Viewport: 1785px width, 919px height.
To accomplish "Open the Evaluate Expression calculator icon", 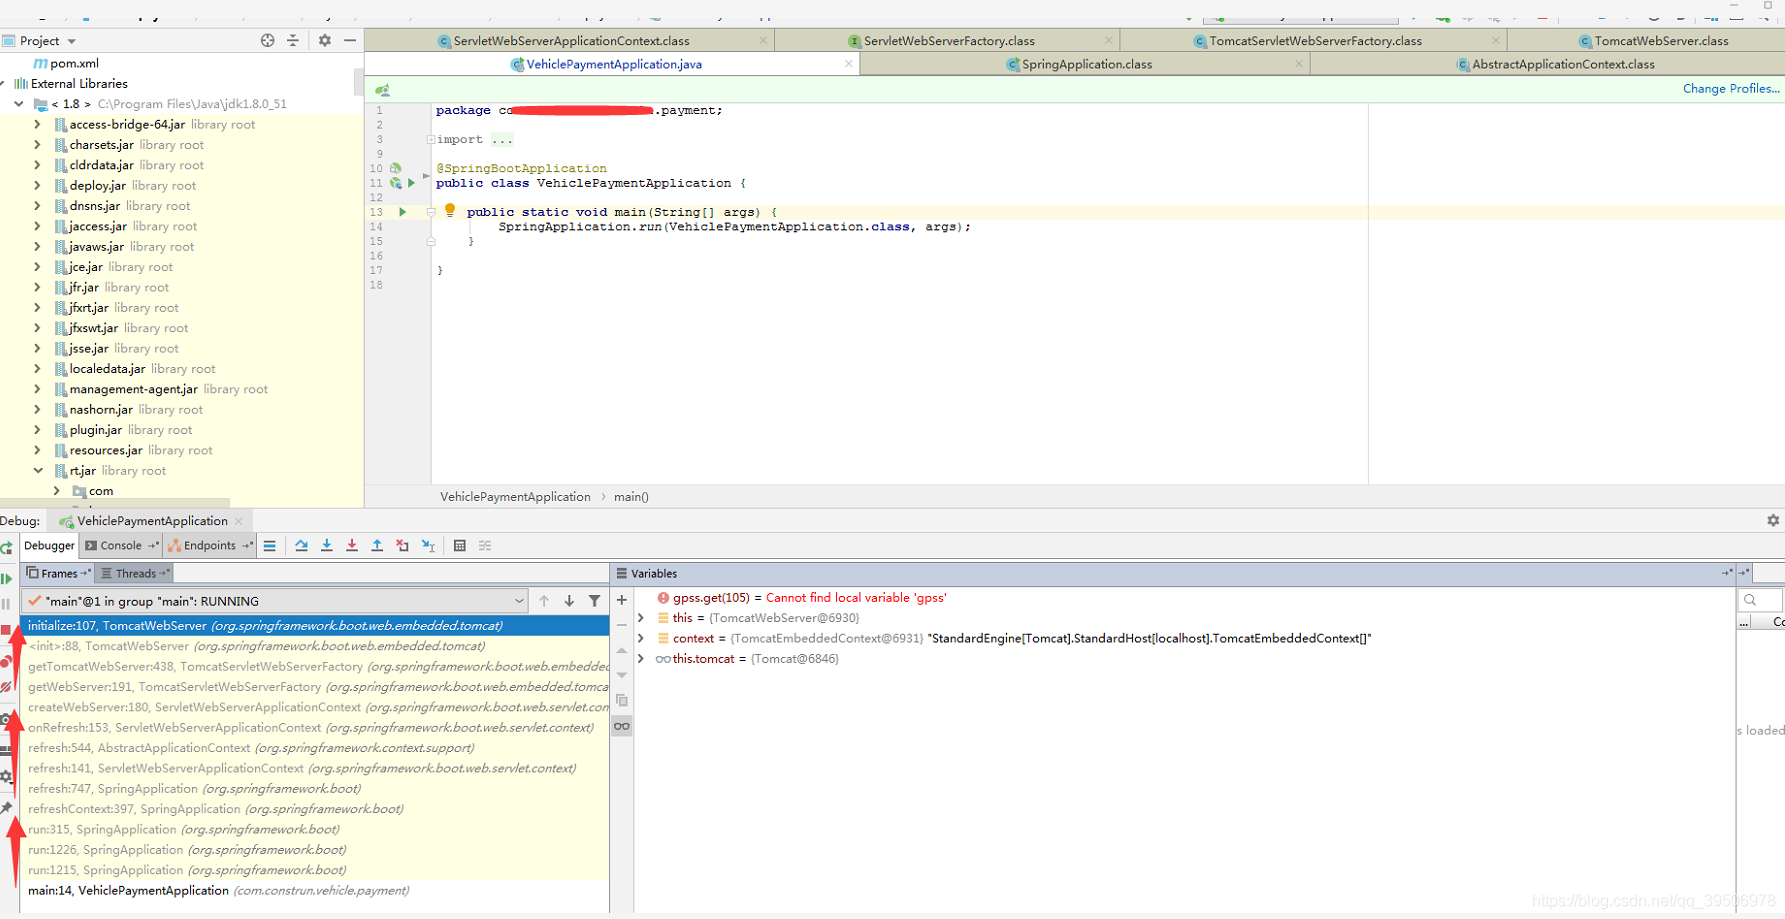I will pyautogui.click(x=460, y=546).
